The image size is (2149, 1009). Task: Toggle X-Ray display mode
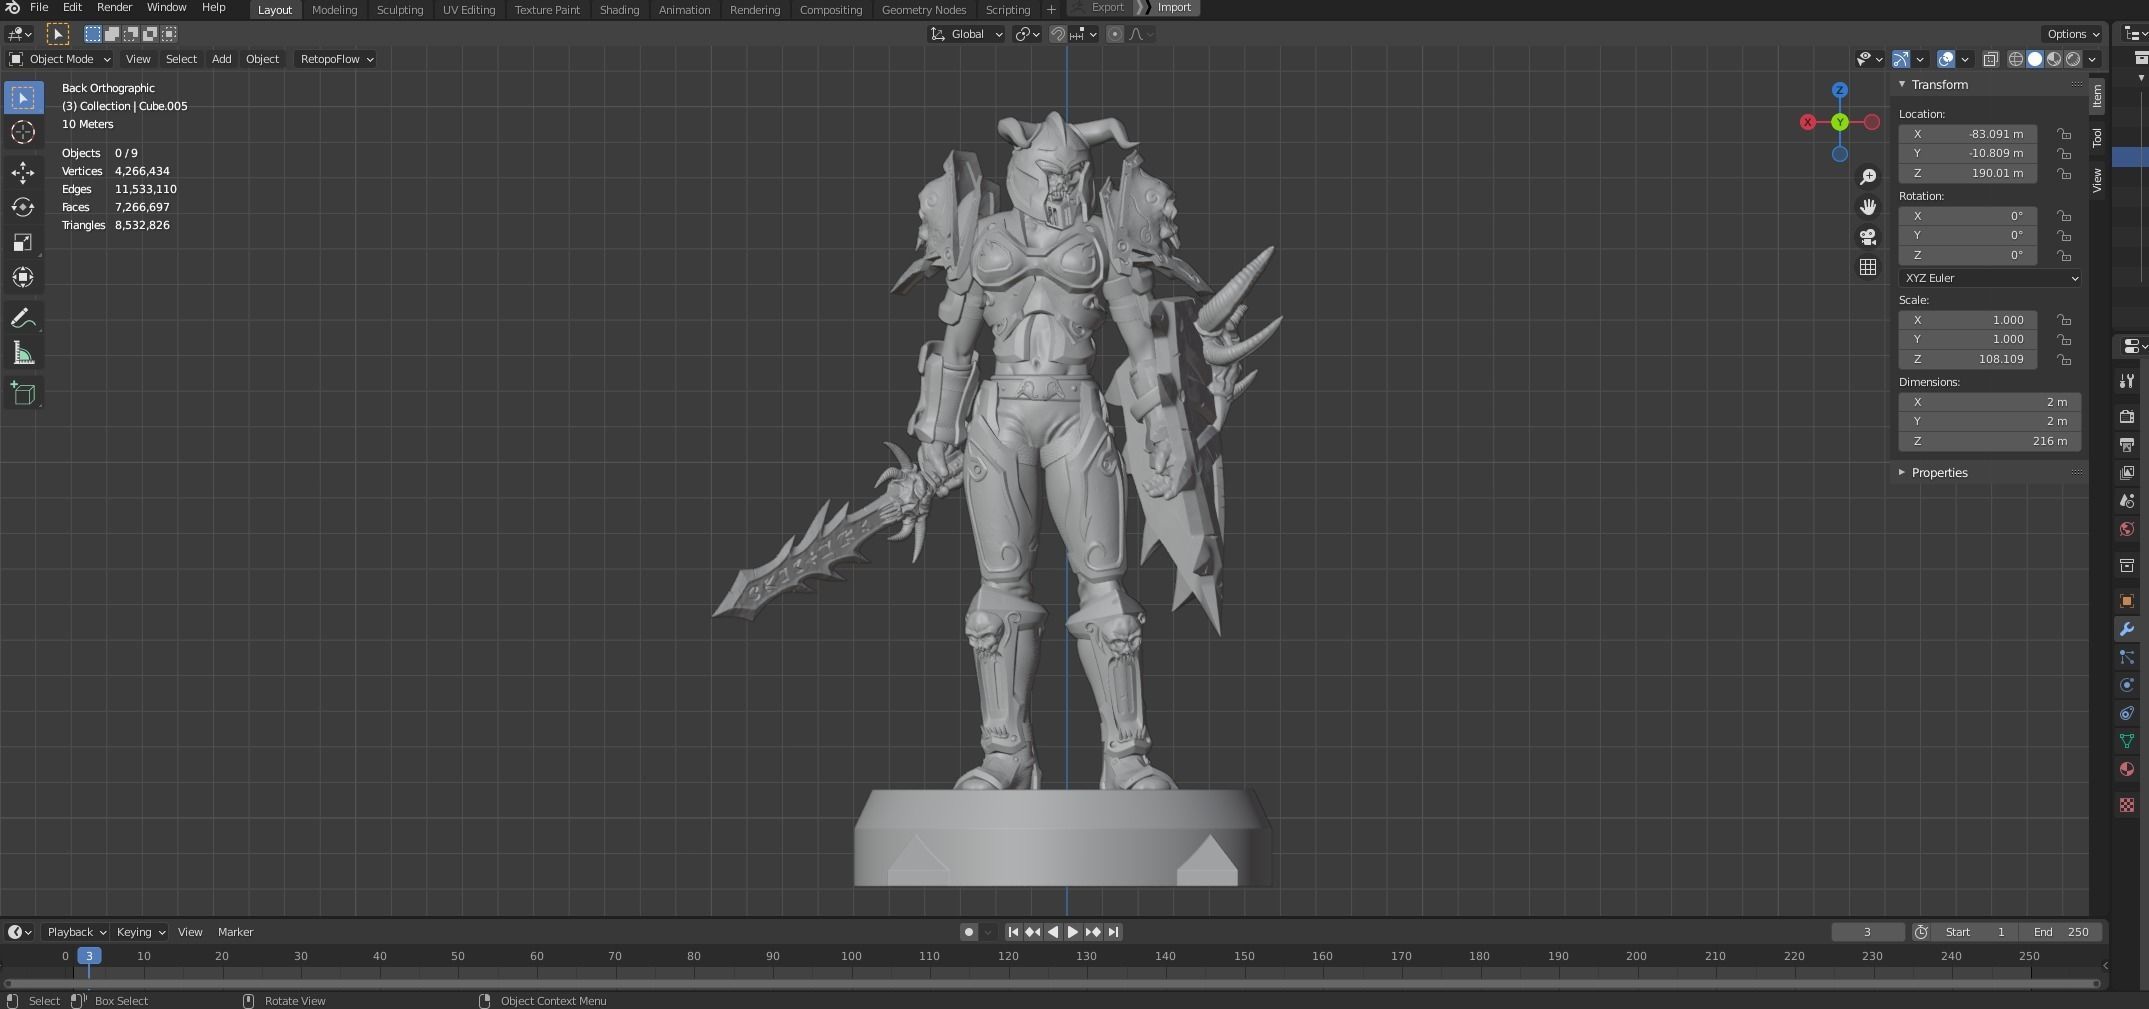[1991, 59]
